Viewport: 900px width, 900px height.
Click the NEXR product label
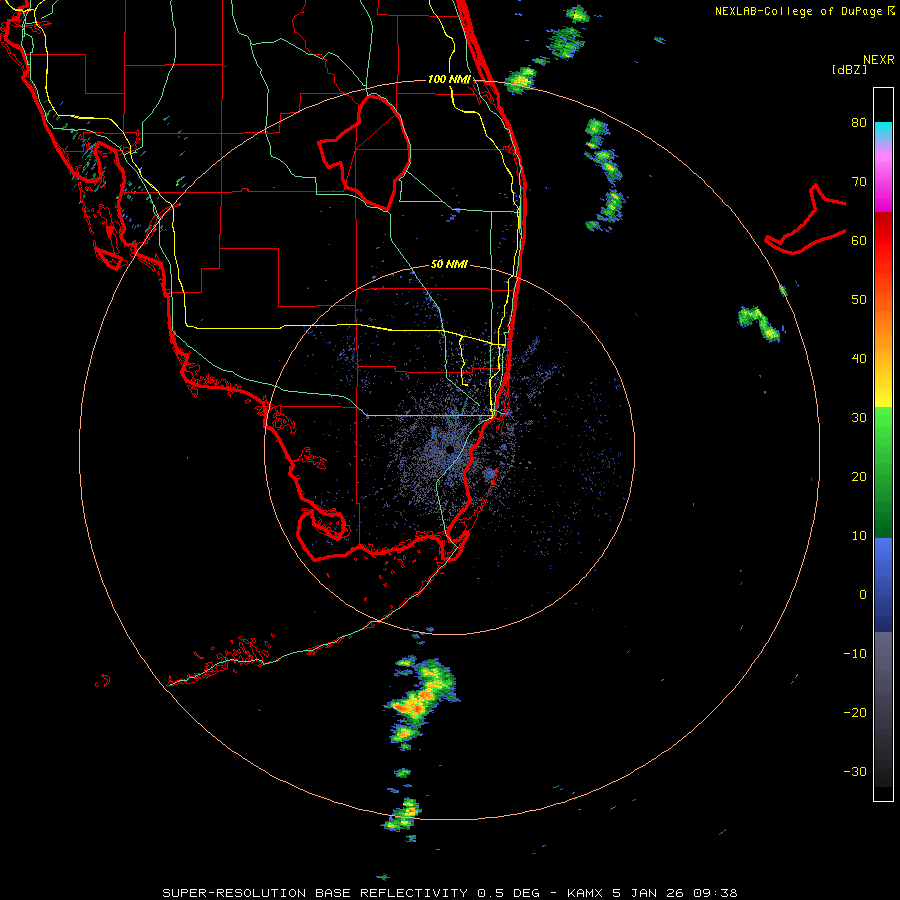tap(878, 60)
